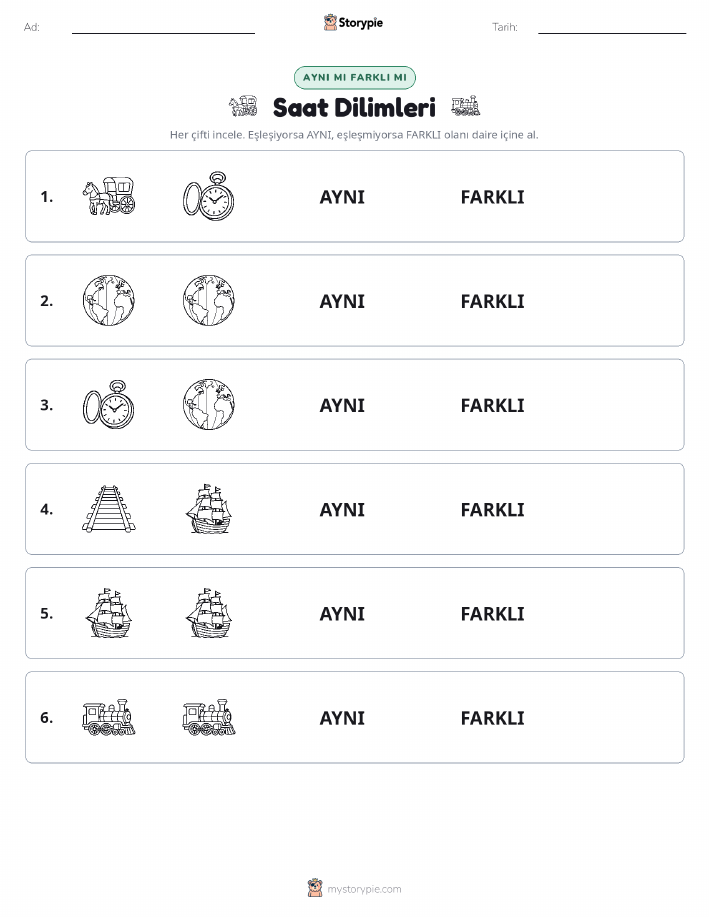Click the Ad name line field
709x917 pixels.
click(x=163, y=27)
